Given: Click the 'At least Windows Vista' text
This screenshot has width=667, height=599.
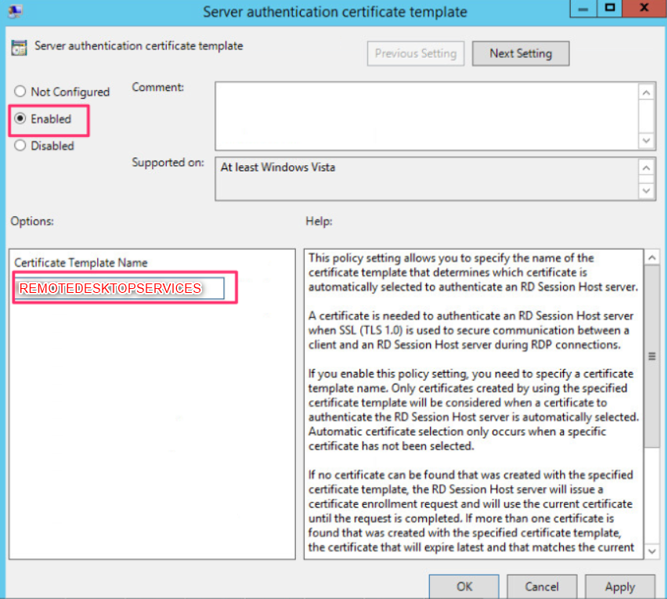Looking at the screenshot, I should pyautogui.click(x=278, y=167).
